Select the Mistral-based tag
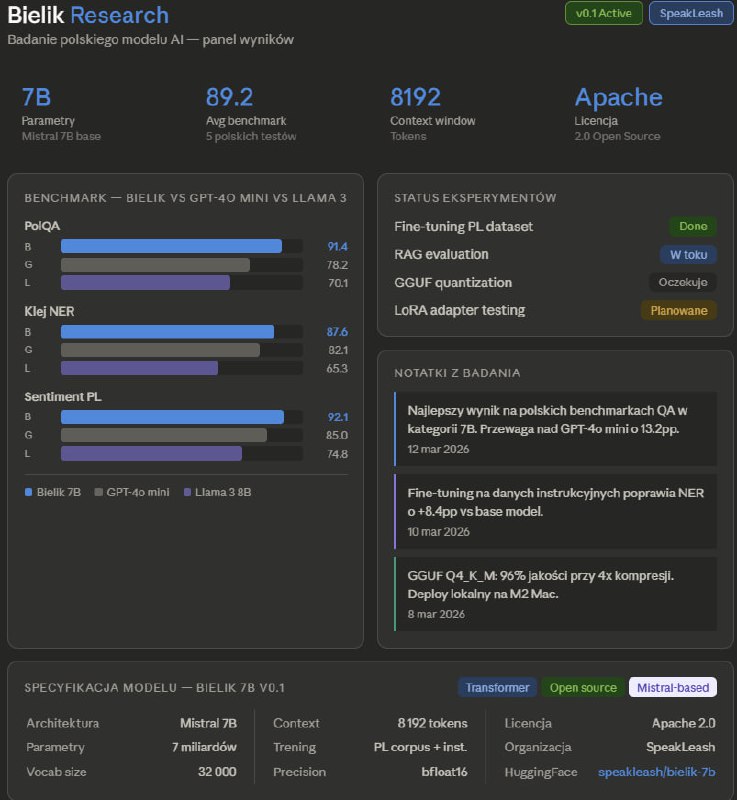The width and height of the screenshot is (737, 800). point(672,687)
